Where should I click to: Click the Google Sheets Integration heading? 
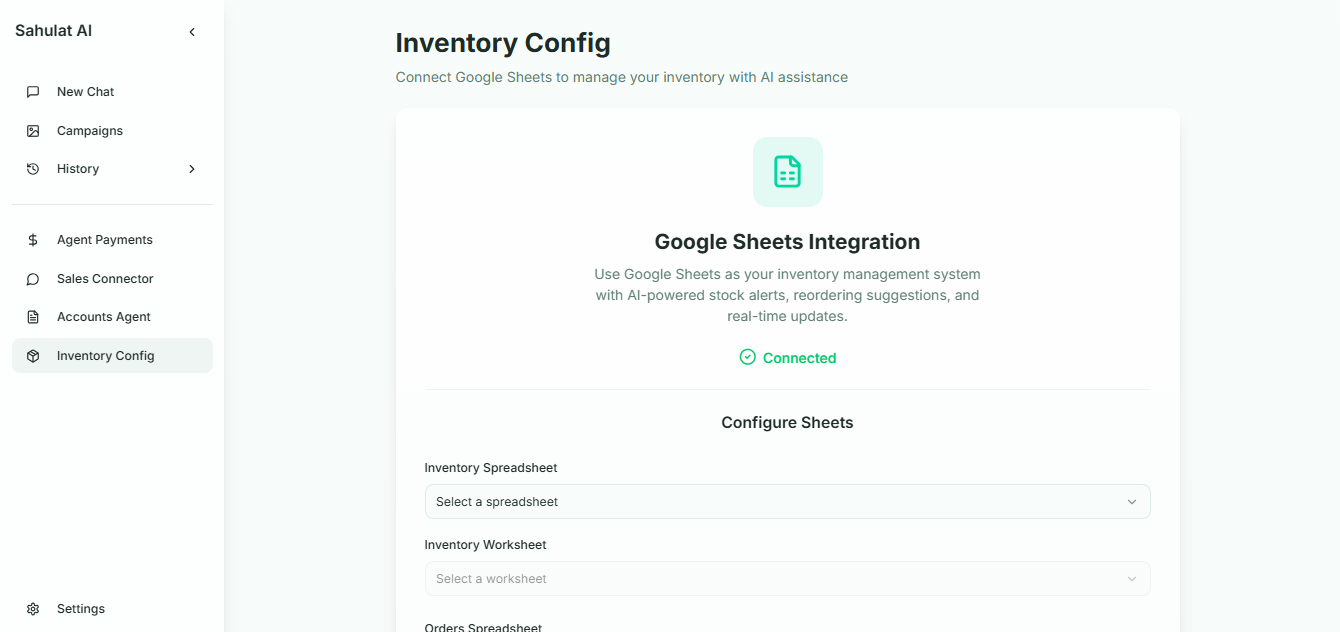tap(788, 242)
